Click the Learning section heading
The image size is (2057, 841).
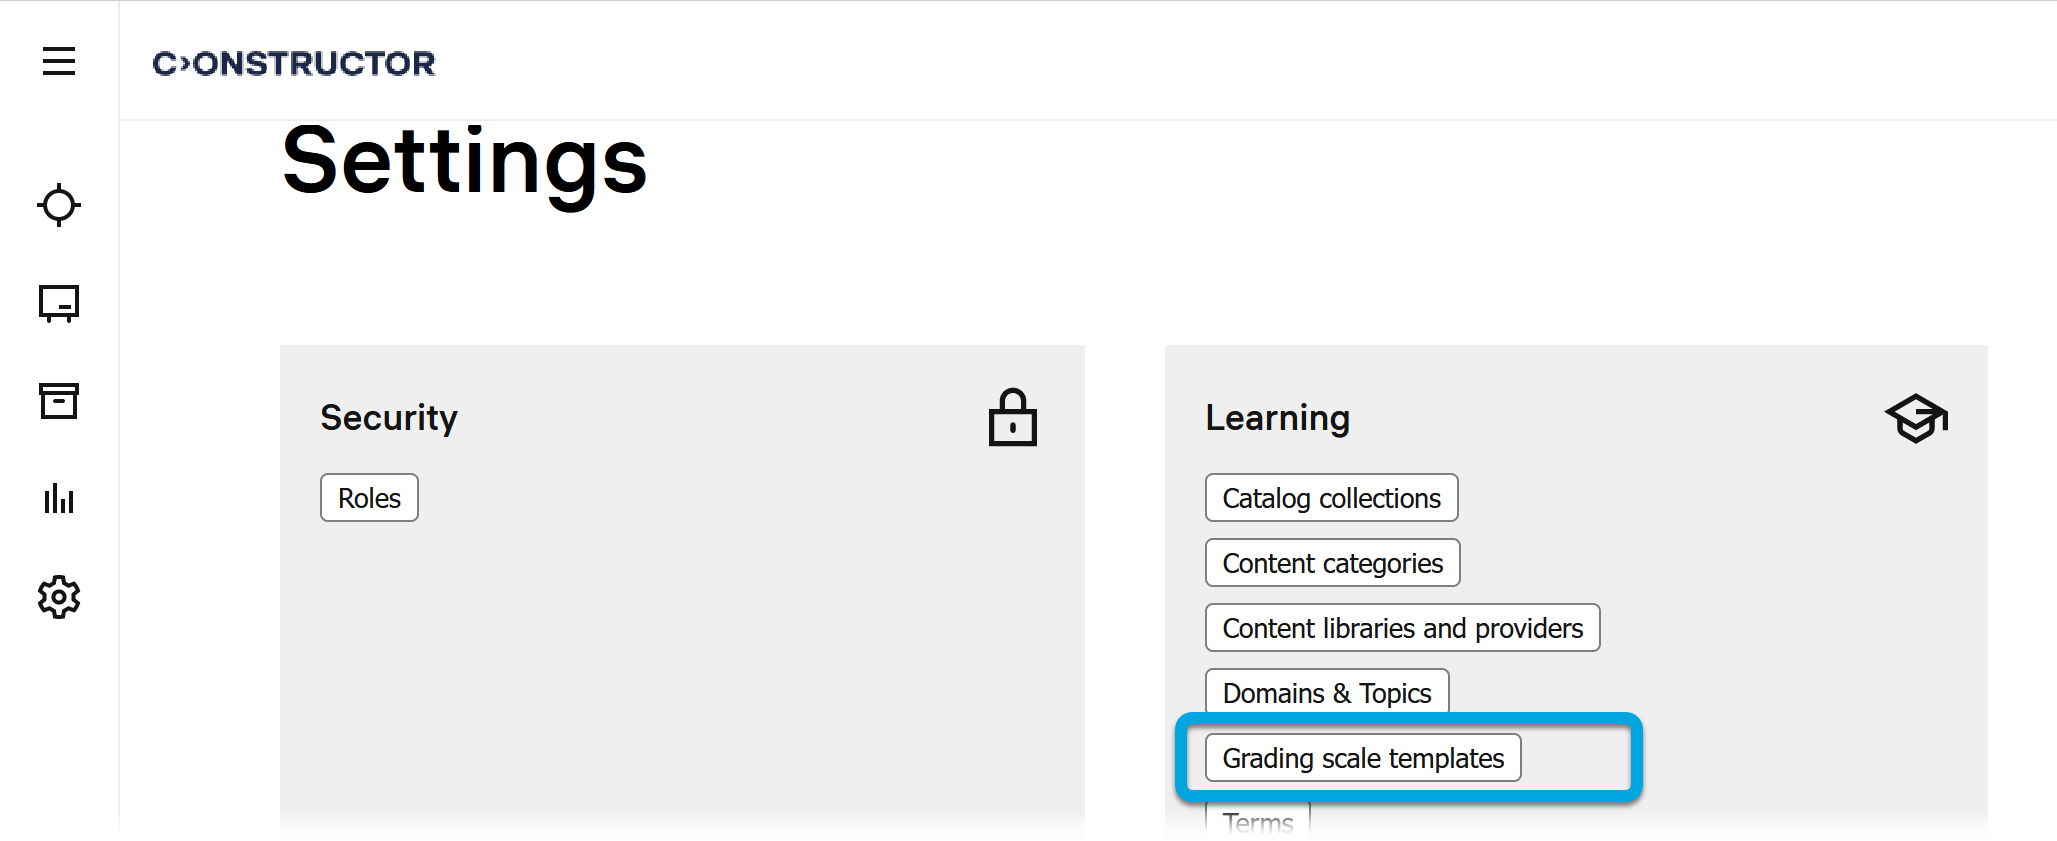point(1277,418)
